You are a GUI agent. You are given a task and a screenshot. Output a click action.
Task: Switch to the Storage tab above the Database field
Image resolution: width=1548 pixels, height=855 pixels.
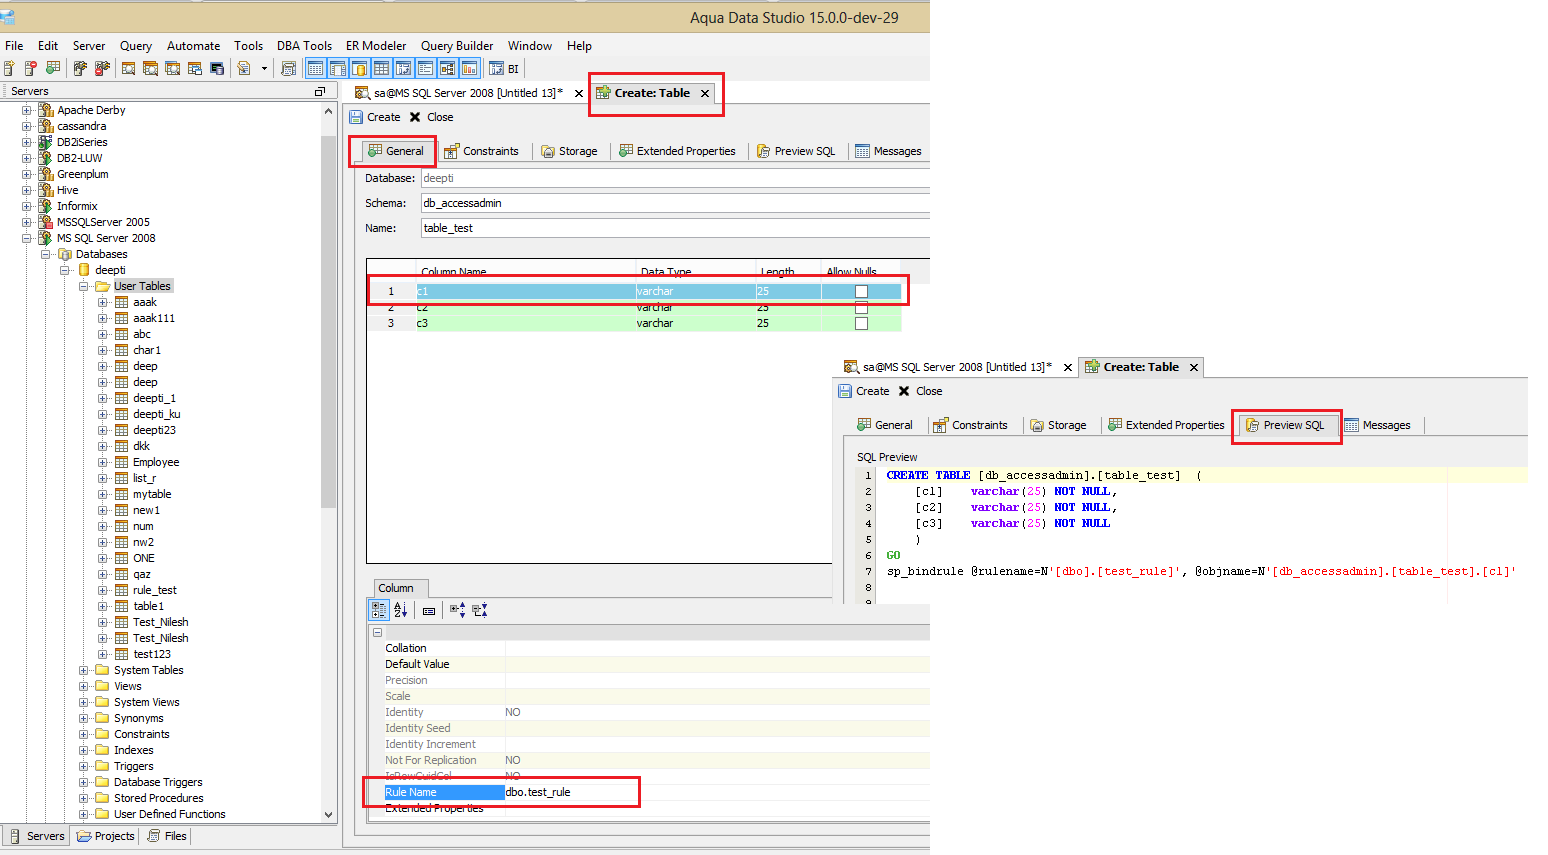569,151
